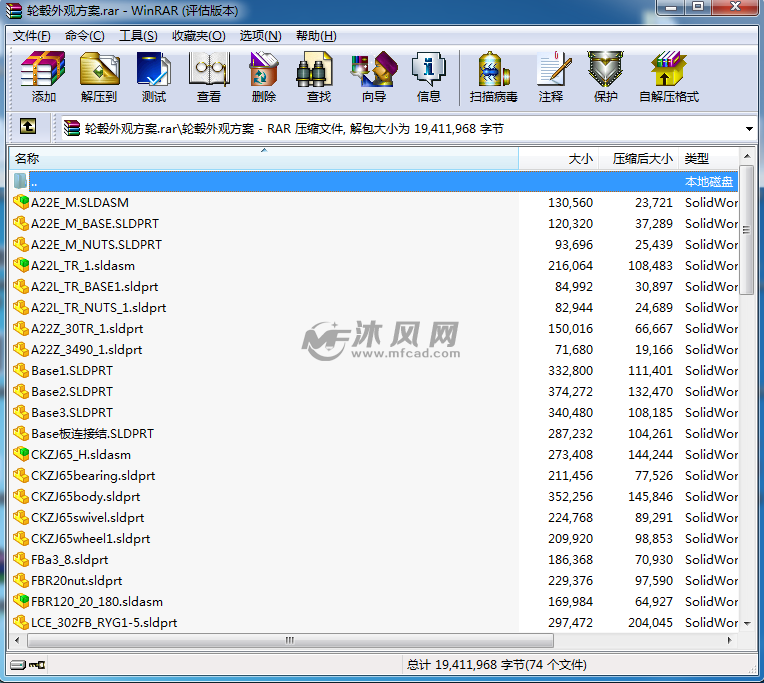Click the vertical scrollbar up arrow

(x=747, y=156)
